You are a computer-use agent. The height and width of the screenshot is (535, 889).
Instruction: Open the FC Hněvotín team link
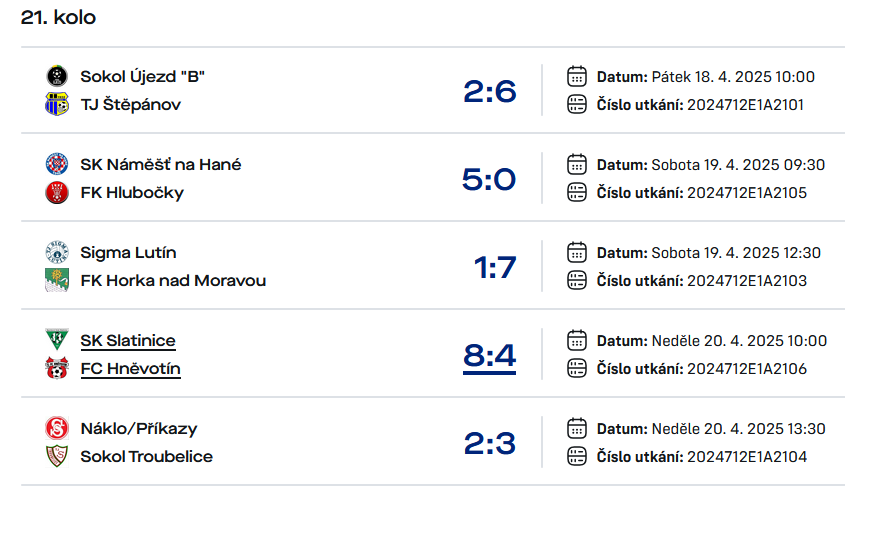(x=130, y=369)
